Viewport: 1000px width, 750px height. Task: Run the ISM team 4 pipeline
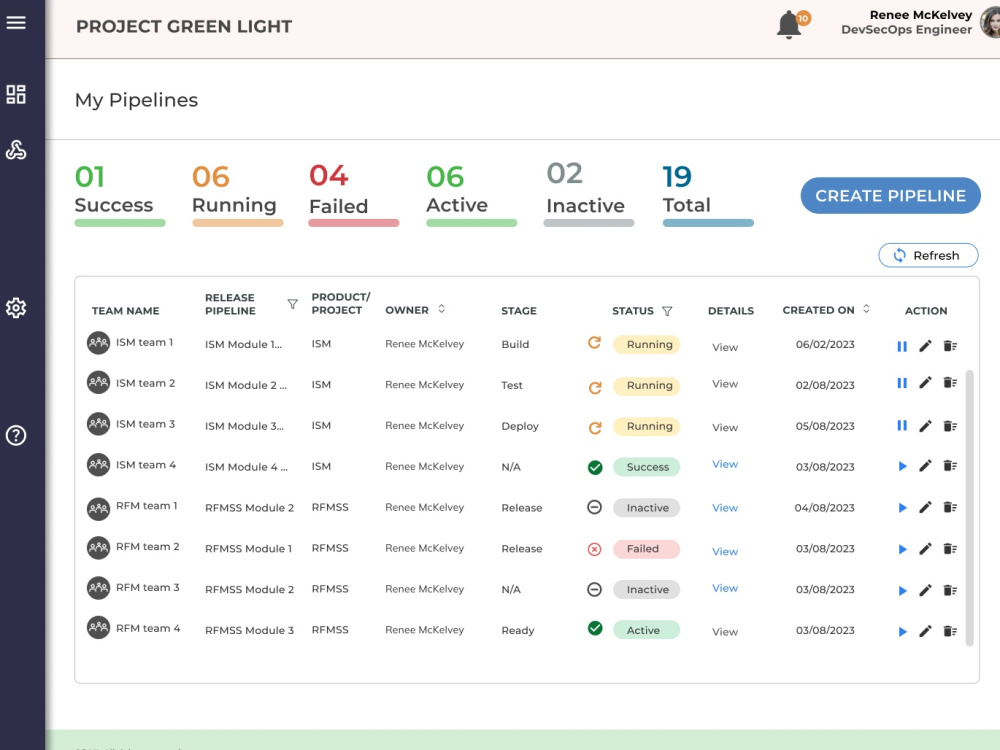click(x=902, y=466)
